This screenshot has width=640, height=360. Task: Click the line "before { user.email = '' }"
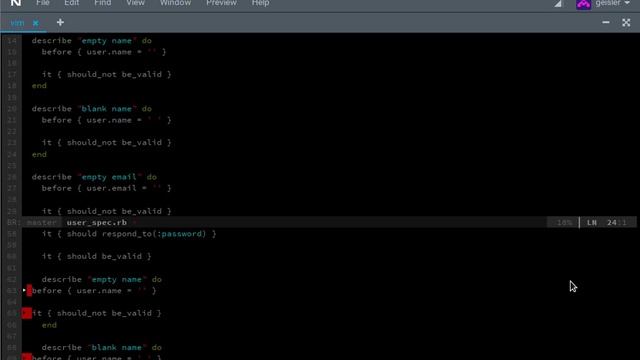[107, 188]
